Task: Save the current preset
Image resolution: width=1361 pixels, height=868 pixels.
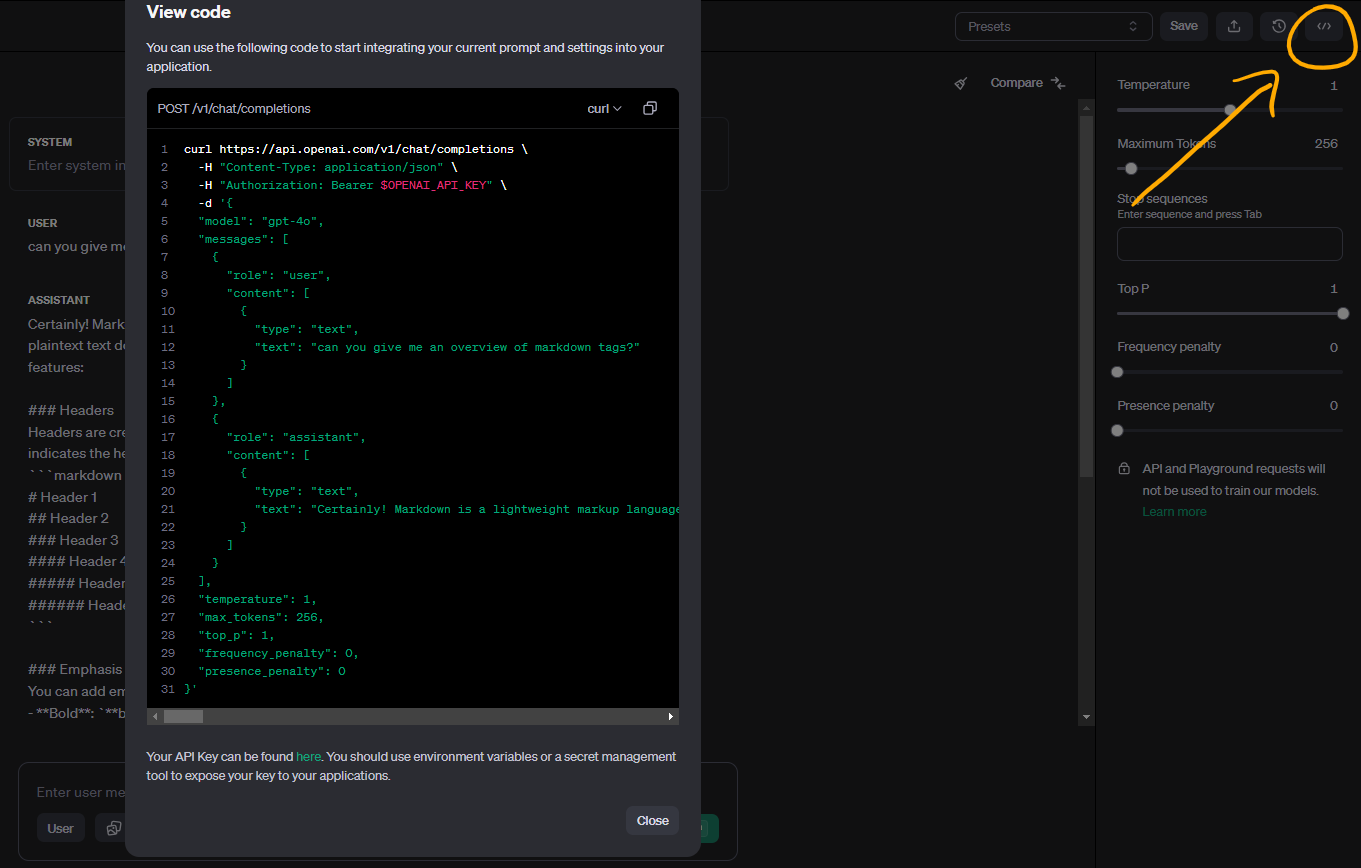Action: 1184,26
